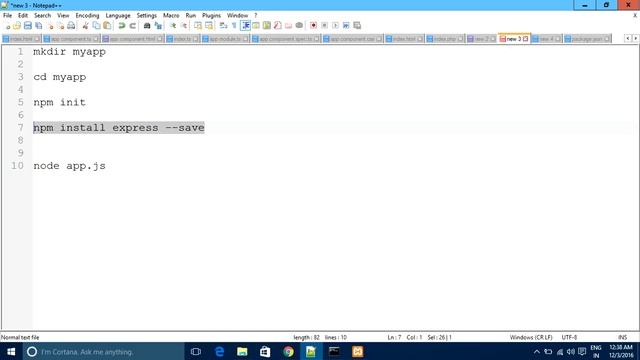Viewport: 640px width, 360px height.
Task: Open the Command Prompt taskbar icon
Action: [x=334, y=351]
